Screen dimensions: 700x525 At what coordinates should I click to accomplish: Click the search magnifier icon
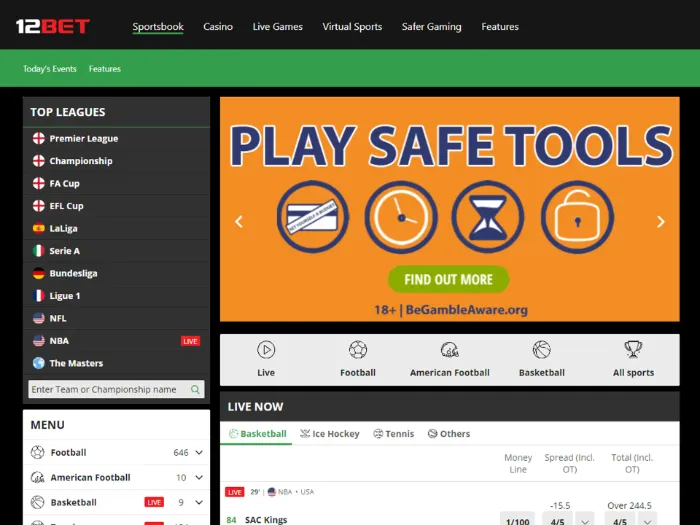pyautogui.click(x=195, y=389)
